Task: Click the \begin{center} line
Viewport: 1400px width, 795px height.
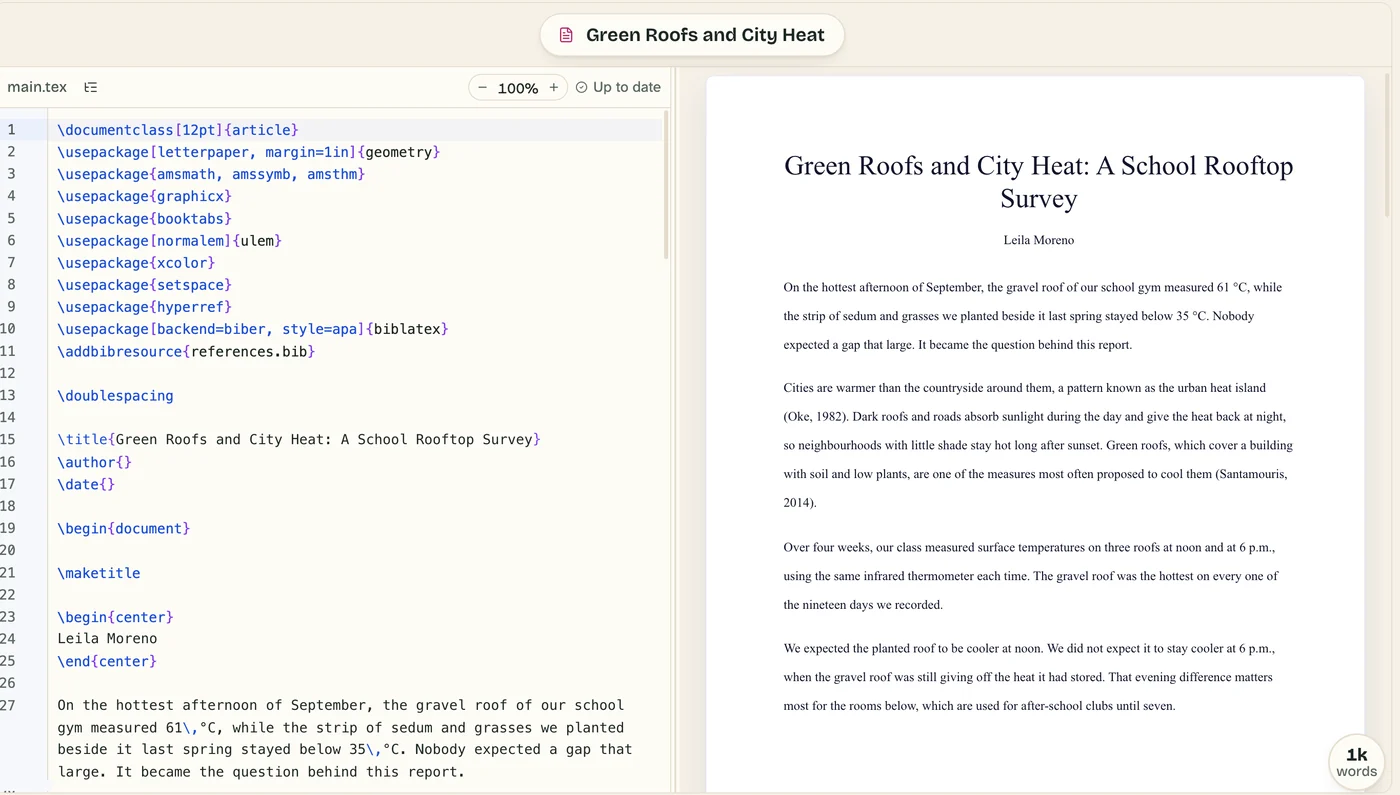Action: (115, 617)
